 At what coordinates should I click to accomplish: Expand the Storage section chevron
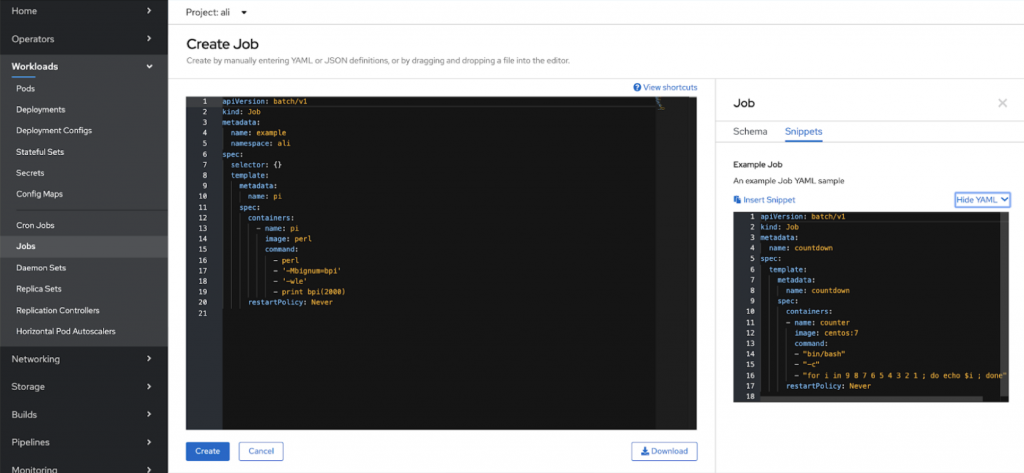coord(149,387)
